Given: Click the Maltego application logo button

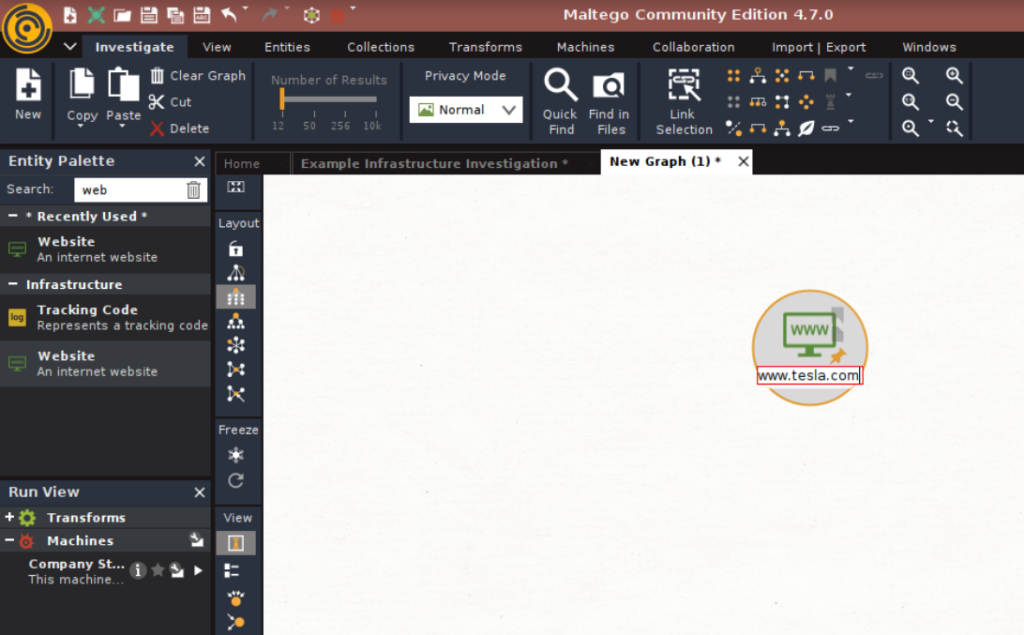Looking at the screenshot, I should point(27,27).
